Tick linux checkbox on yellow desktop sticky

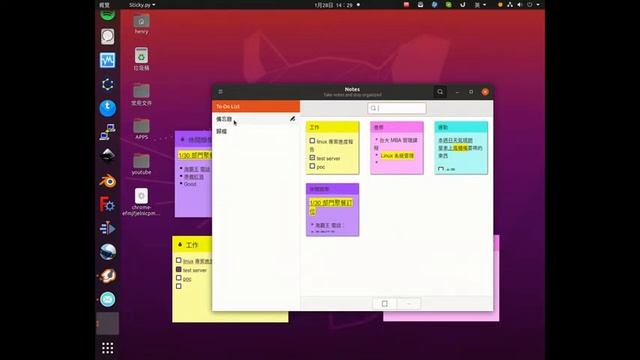click(x=178, y=260)
